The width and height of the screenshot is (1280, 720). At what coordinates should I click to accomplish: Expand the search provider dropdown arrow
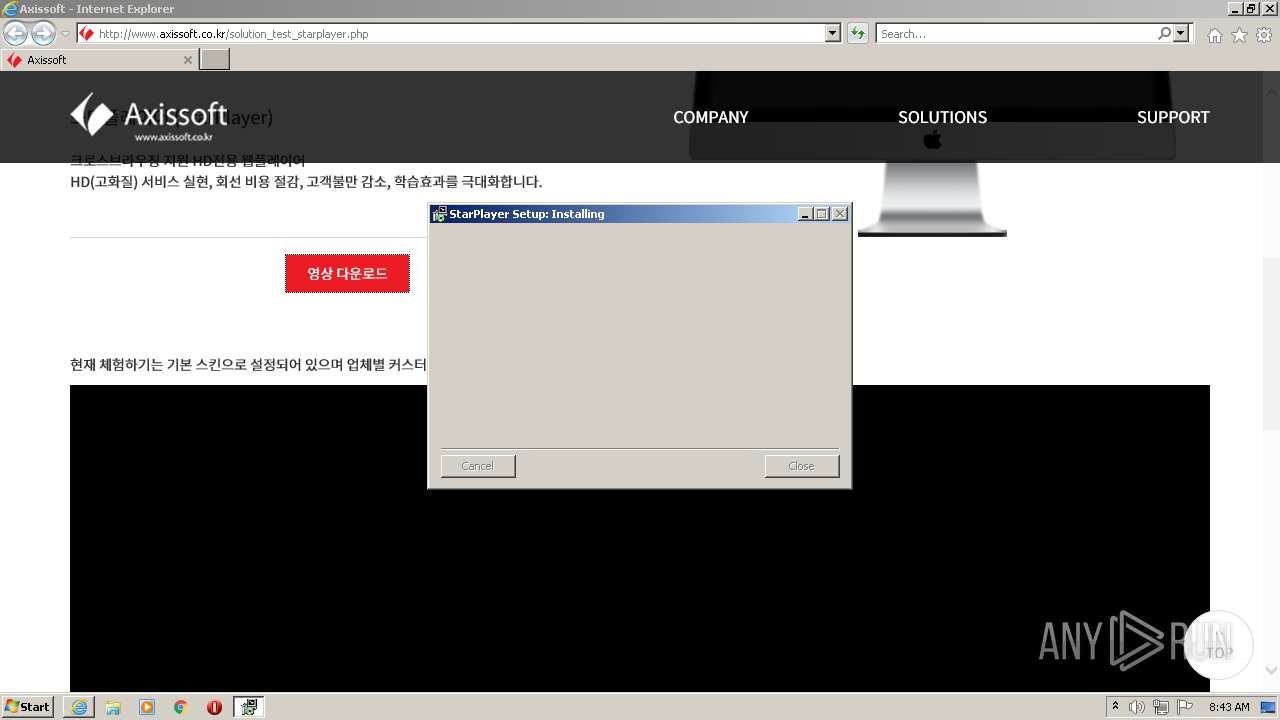pos(1181,33)
